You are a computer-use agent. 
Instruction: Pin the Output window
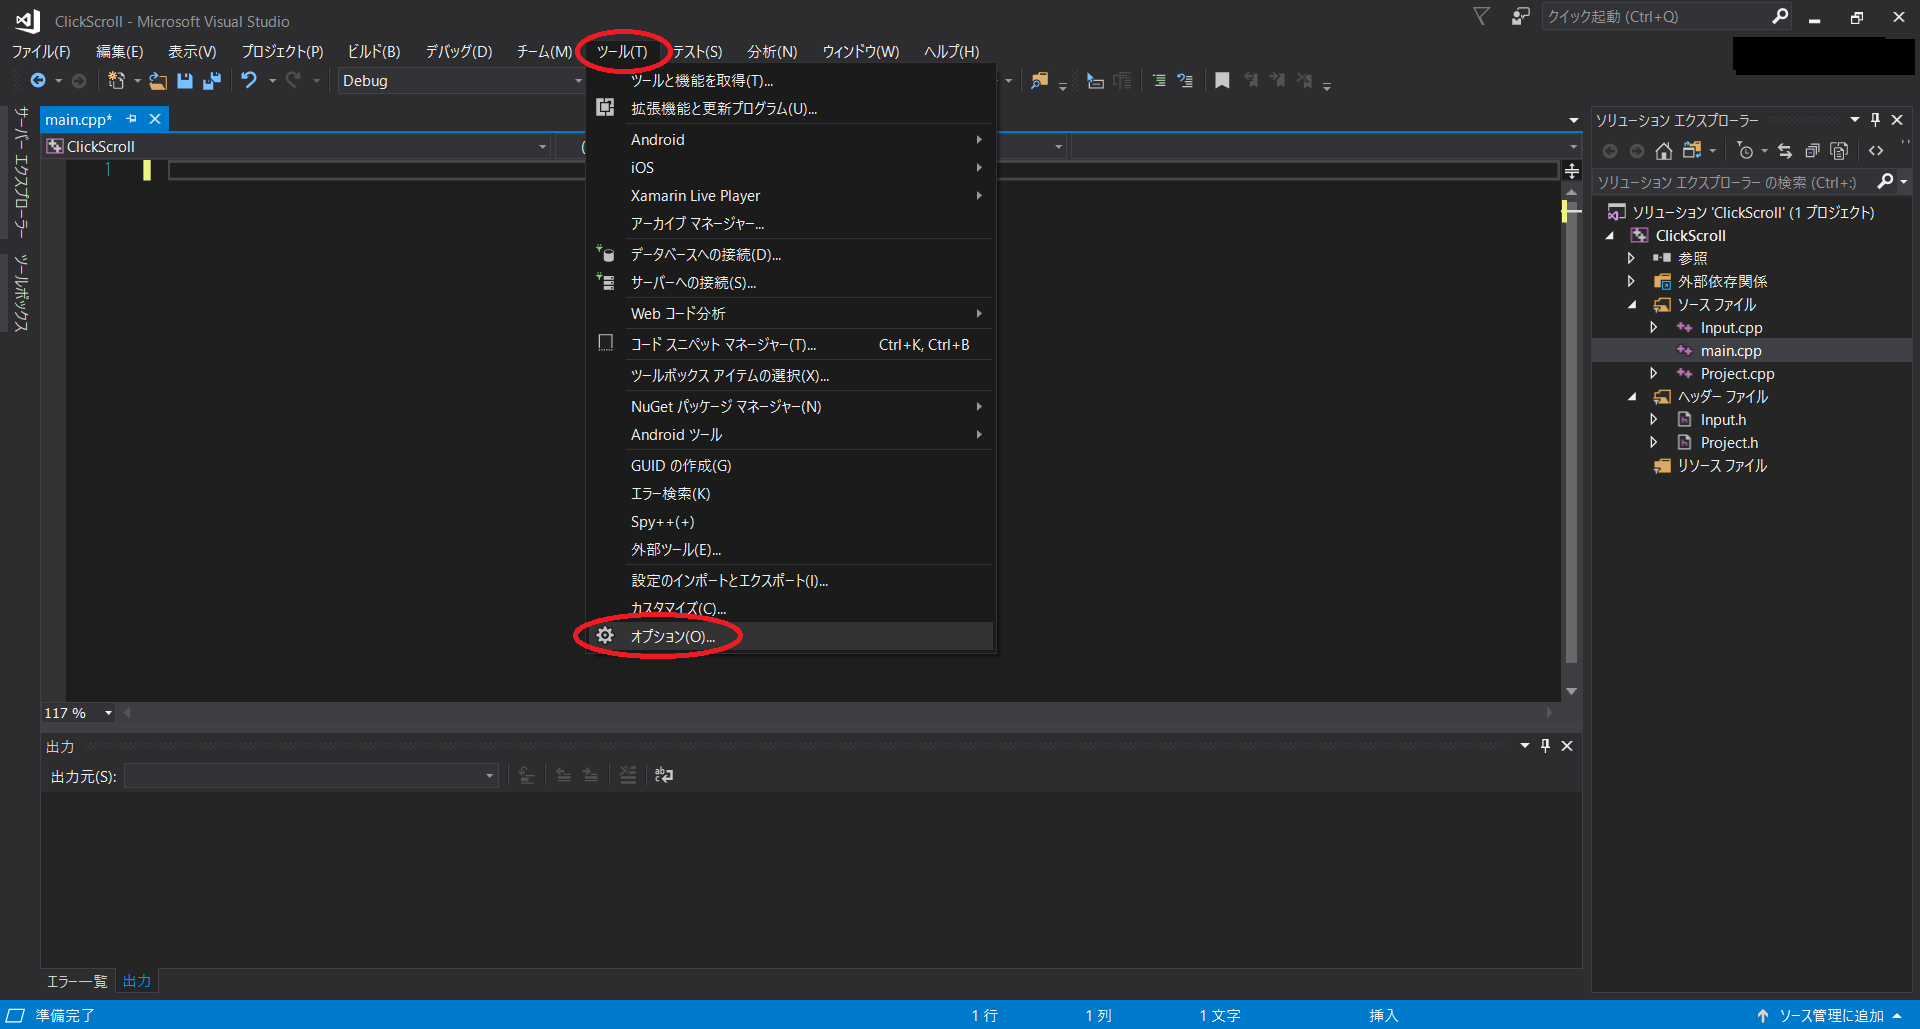tap(1545, 745)
